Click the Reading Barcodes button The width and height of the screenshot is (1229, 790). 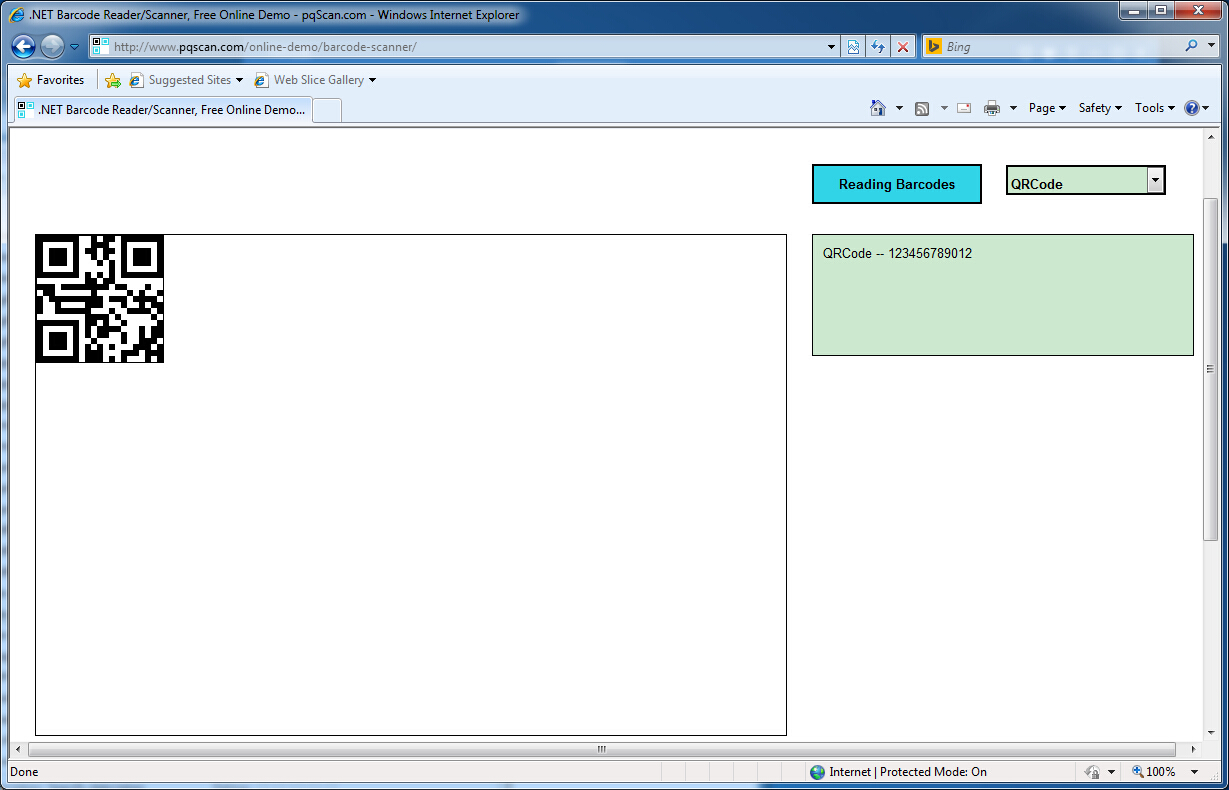897,184
